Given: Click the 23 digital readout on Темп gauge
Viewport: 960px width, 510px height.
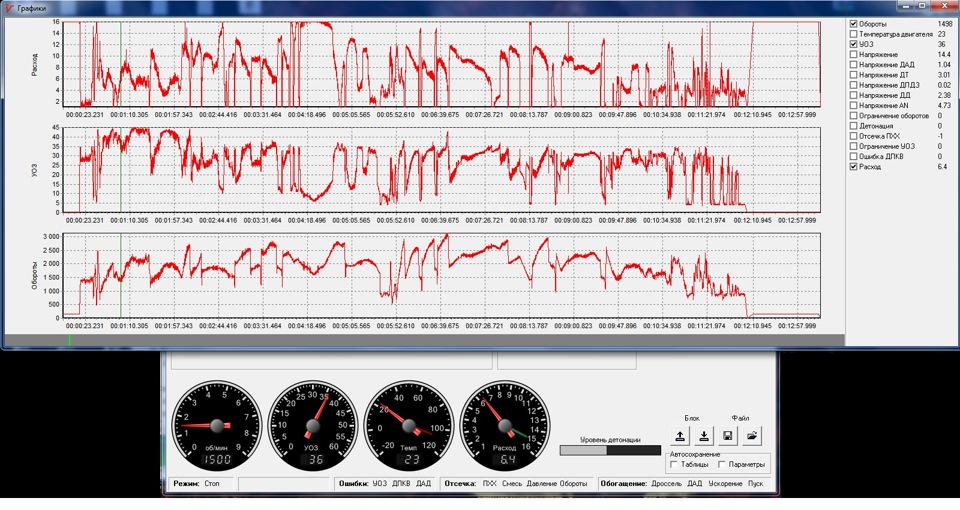Looking at the screenshot, I should [411, 460].
